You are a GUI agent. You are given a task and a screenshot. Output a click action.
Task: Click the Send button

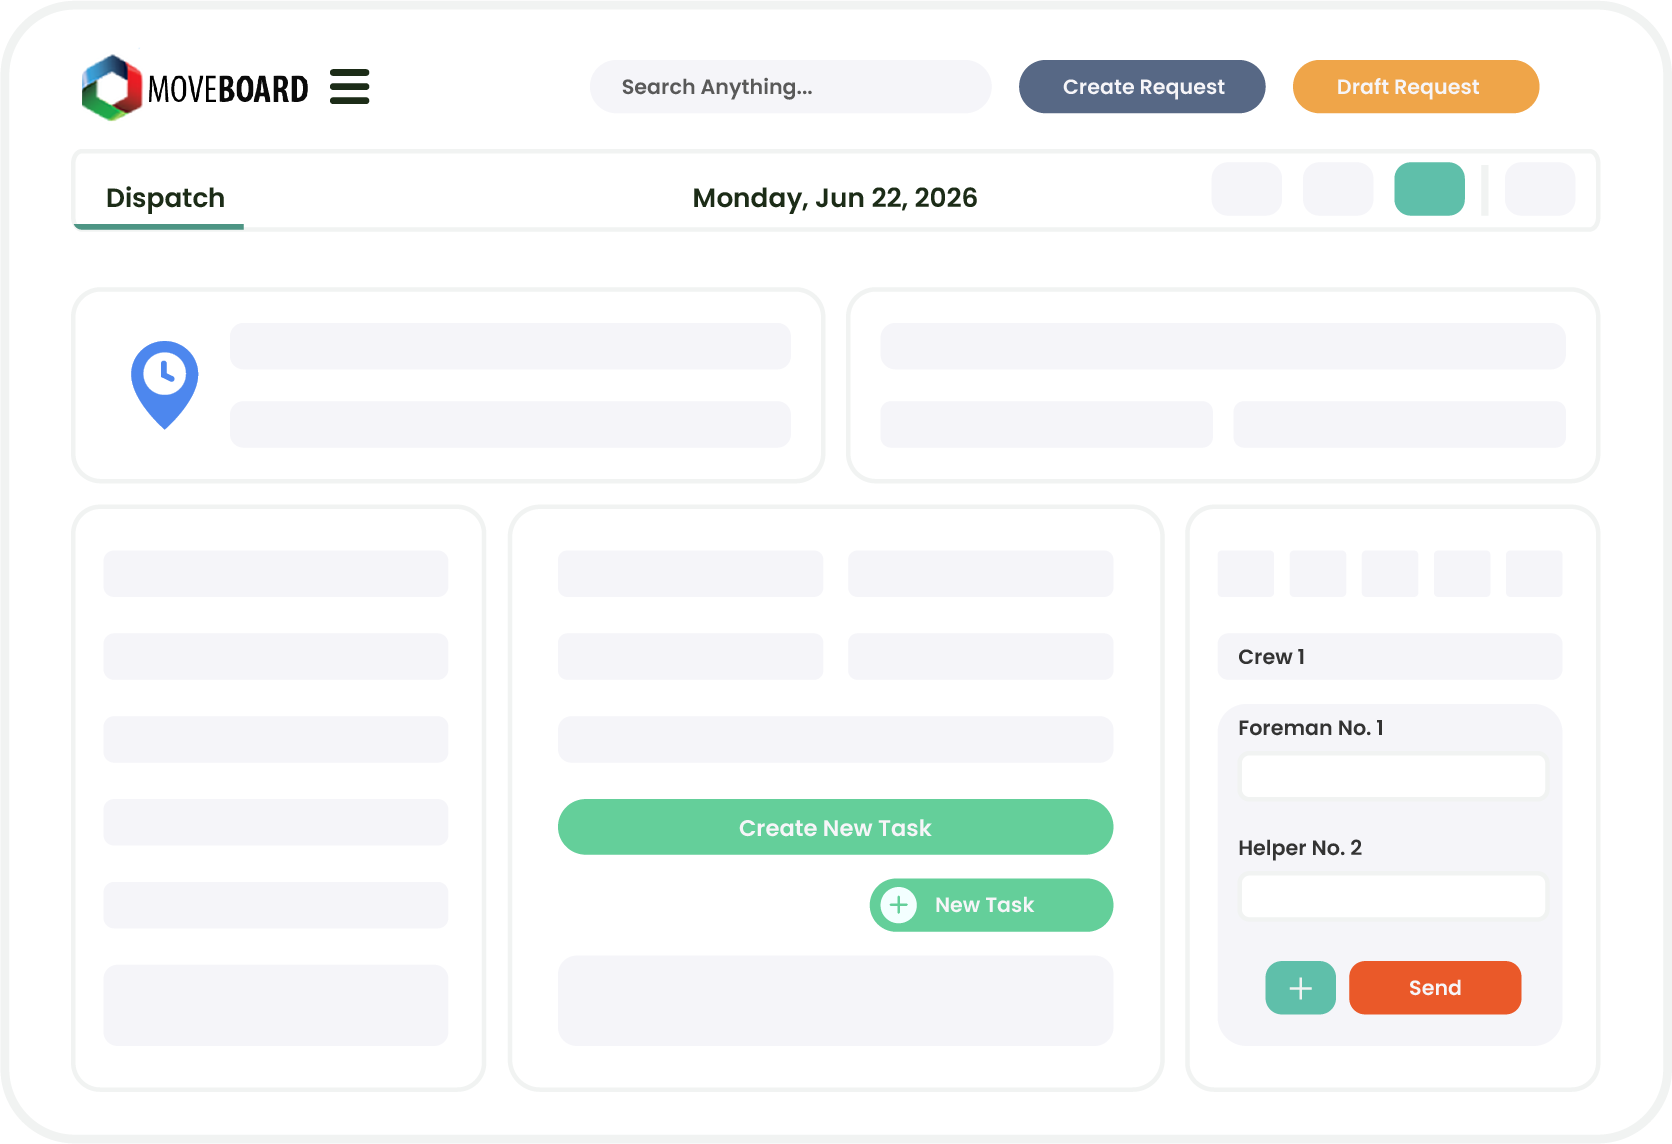point(1434,988)
